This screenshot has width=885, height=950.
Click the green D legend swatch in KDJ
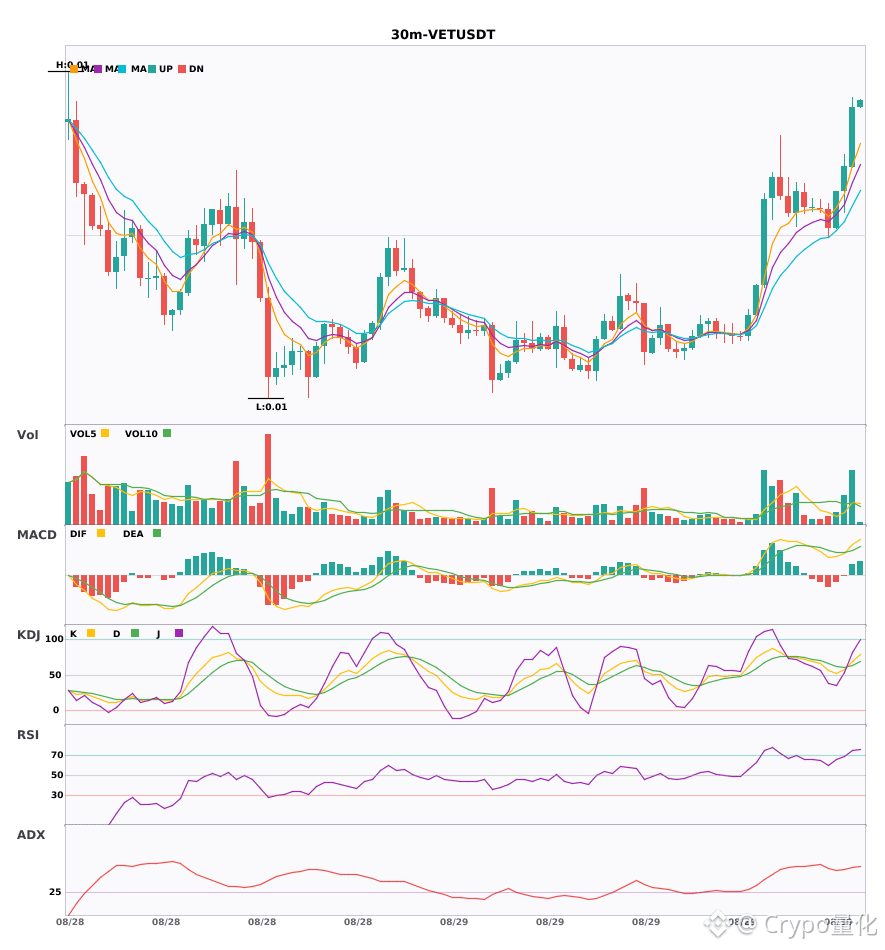[x=135, y=633]
